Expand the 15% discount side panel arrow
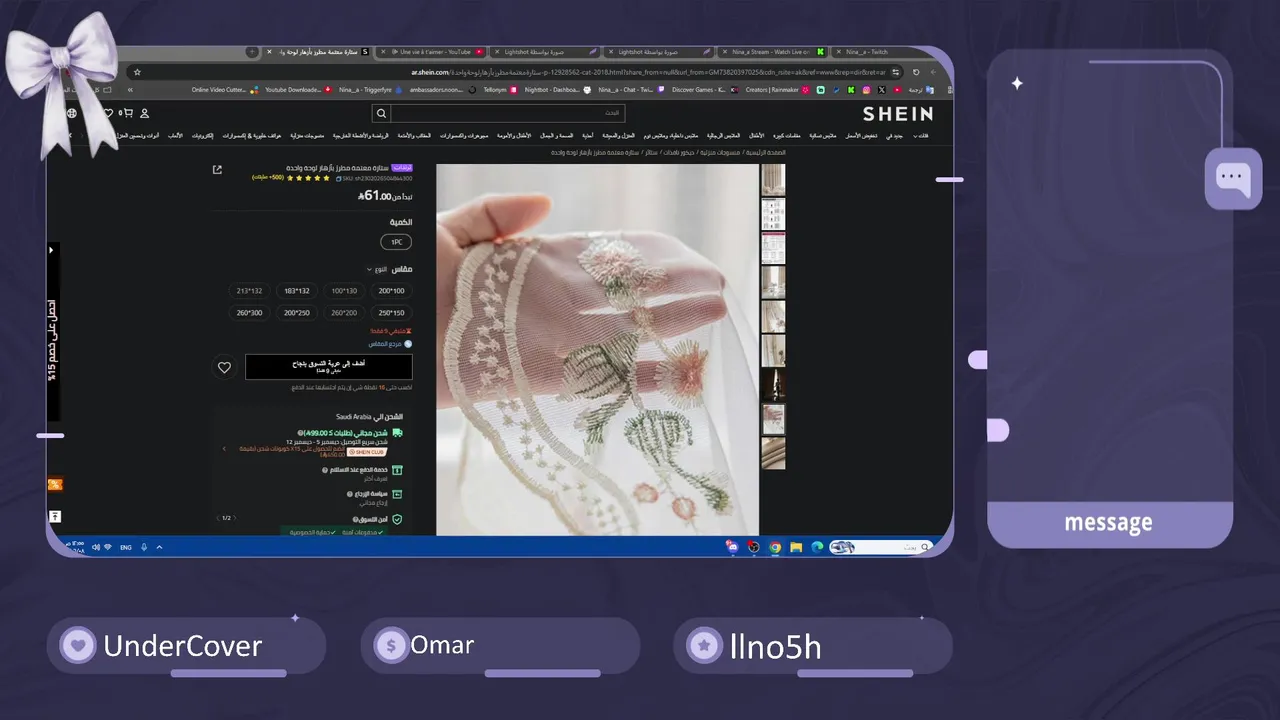The image size is (1280, 720). tap(51, 250)
